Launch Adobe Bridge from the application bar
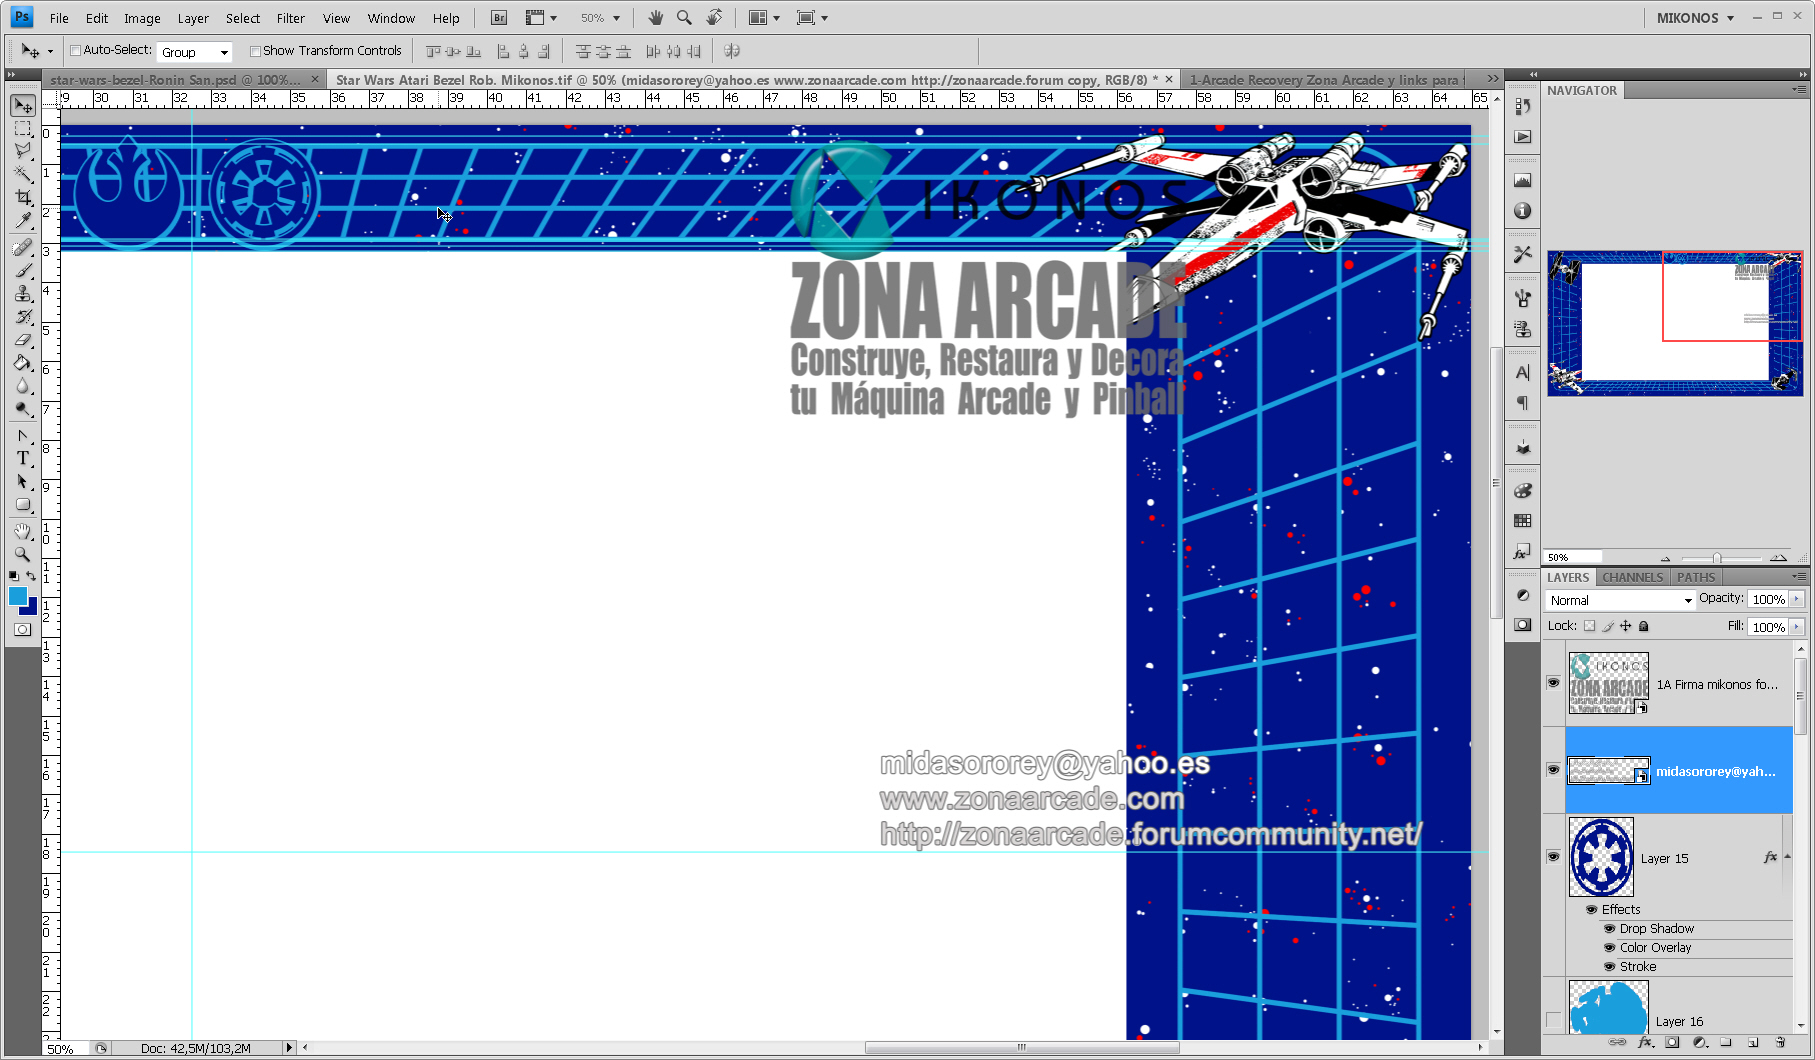1815x1060 pixels. (x=497, y=17)
